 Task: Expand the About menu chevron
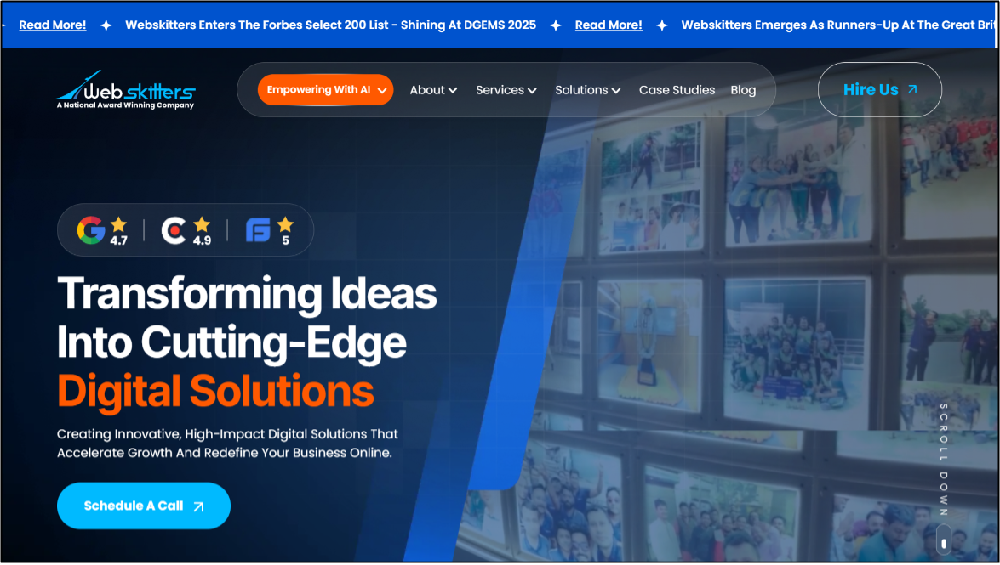click(x=453, y=91)
